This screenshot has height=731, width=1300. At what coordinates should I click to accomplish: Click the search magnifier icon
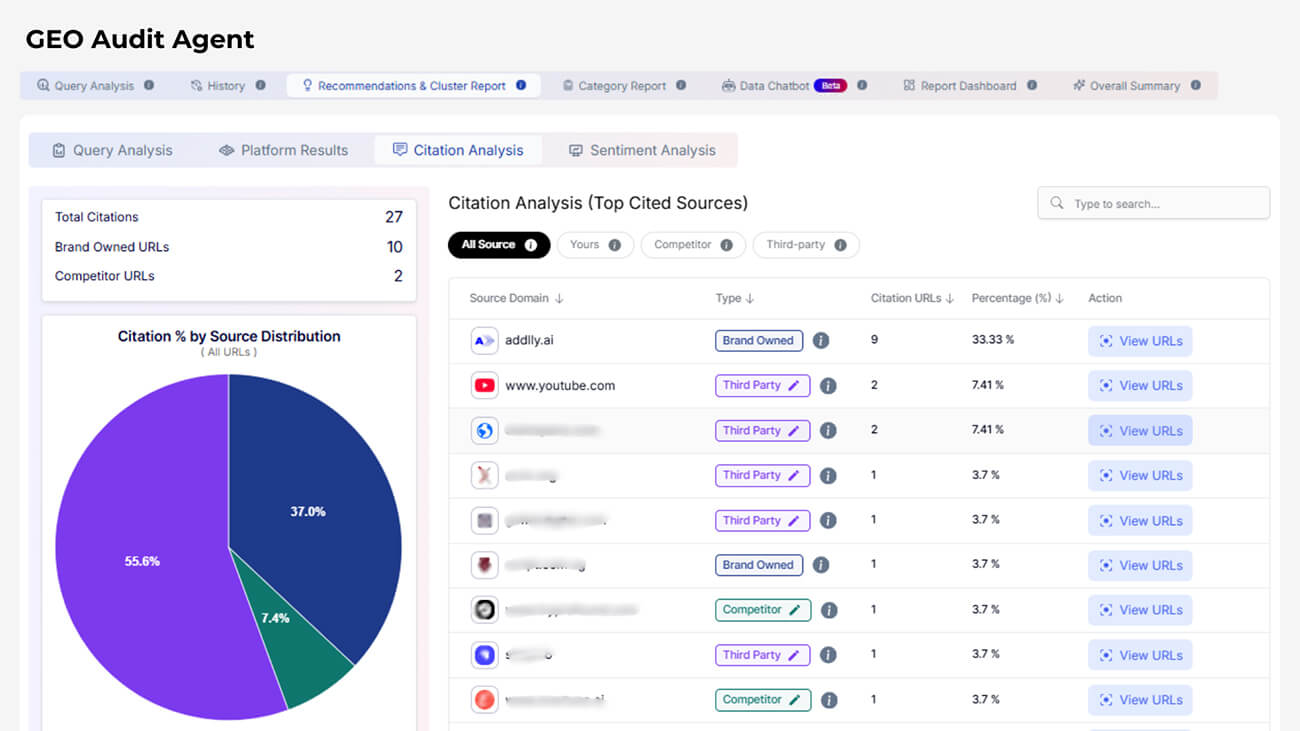[x=1057, y=203]
